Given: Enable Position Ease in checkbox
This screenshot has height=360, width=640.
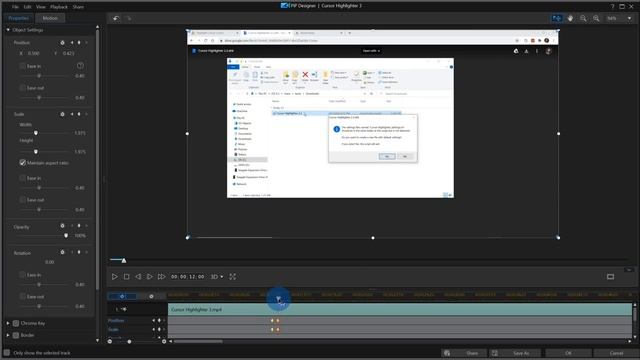Looking at the screenshot, I should click(x=22, y=66).
